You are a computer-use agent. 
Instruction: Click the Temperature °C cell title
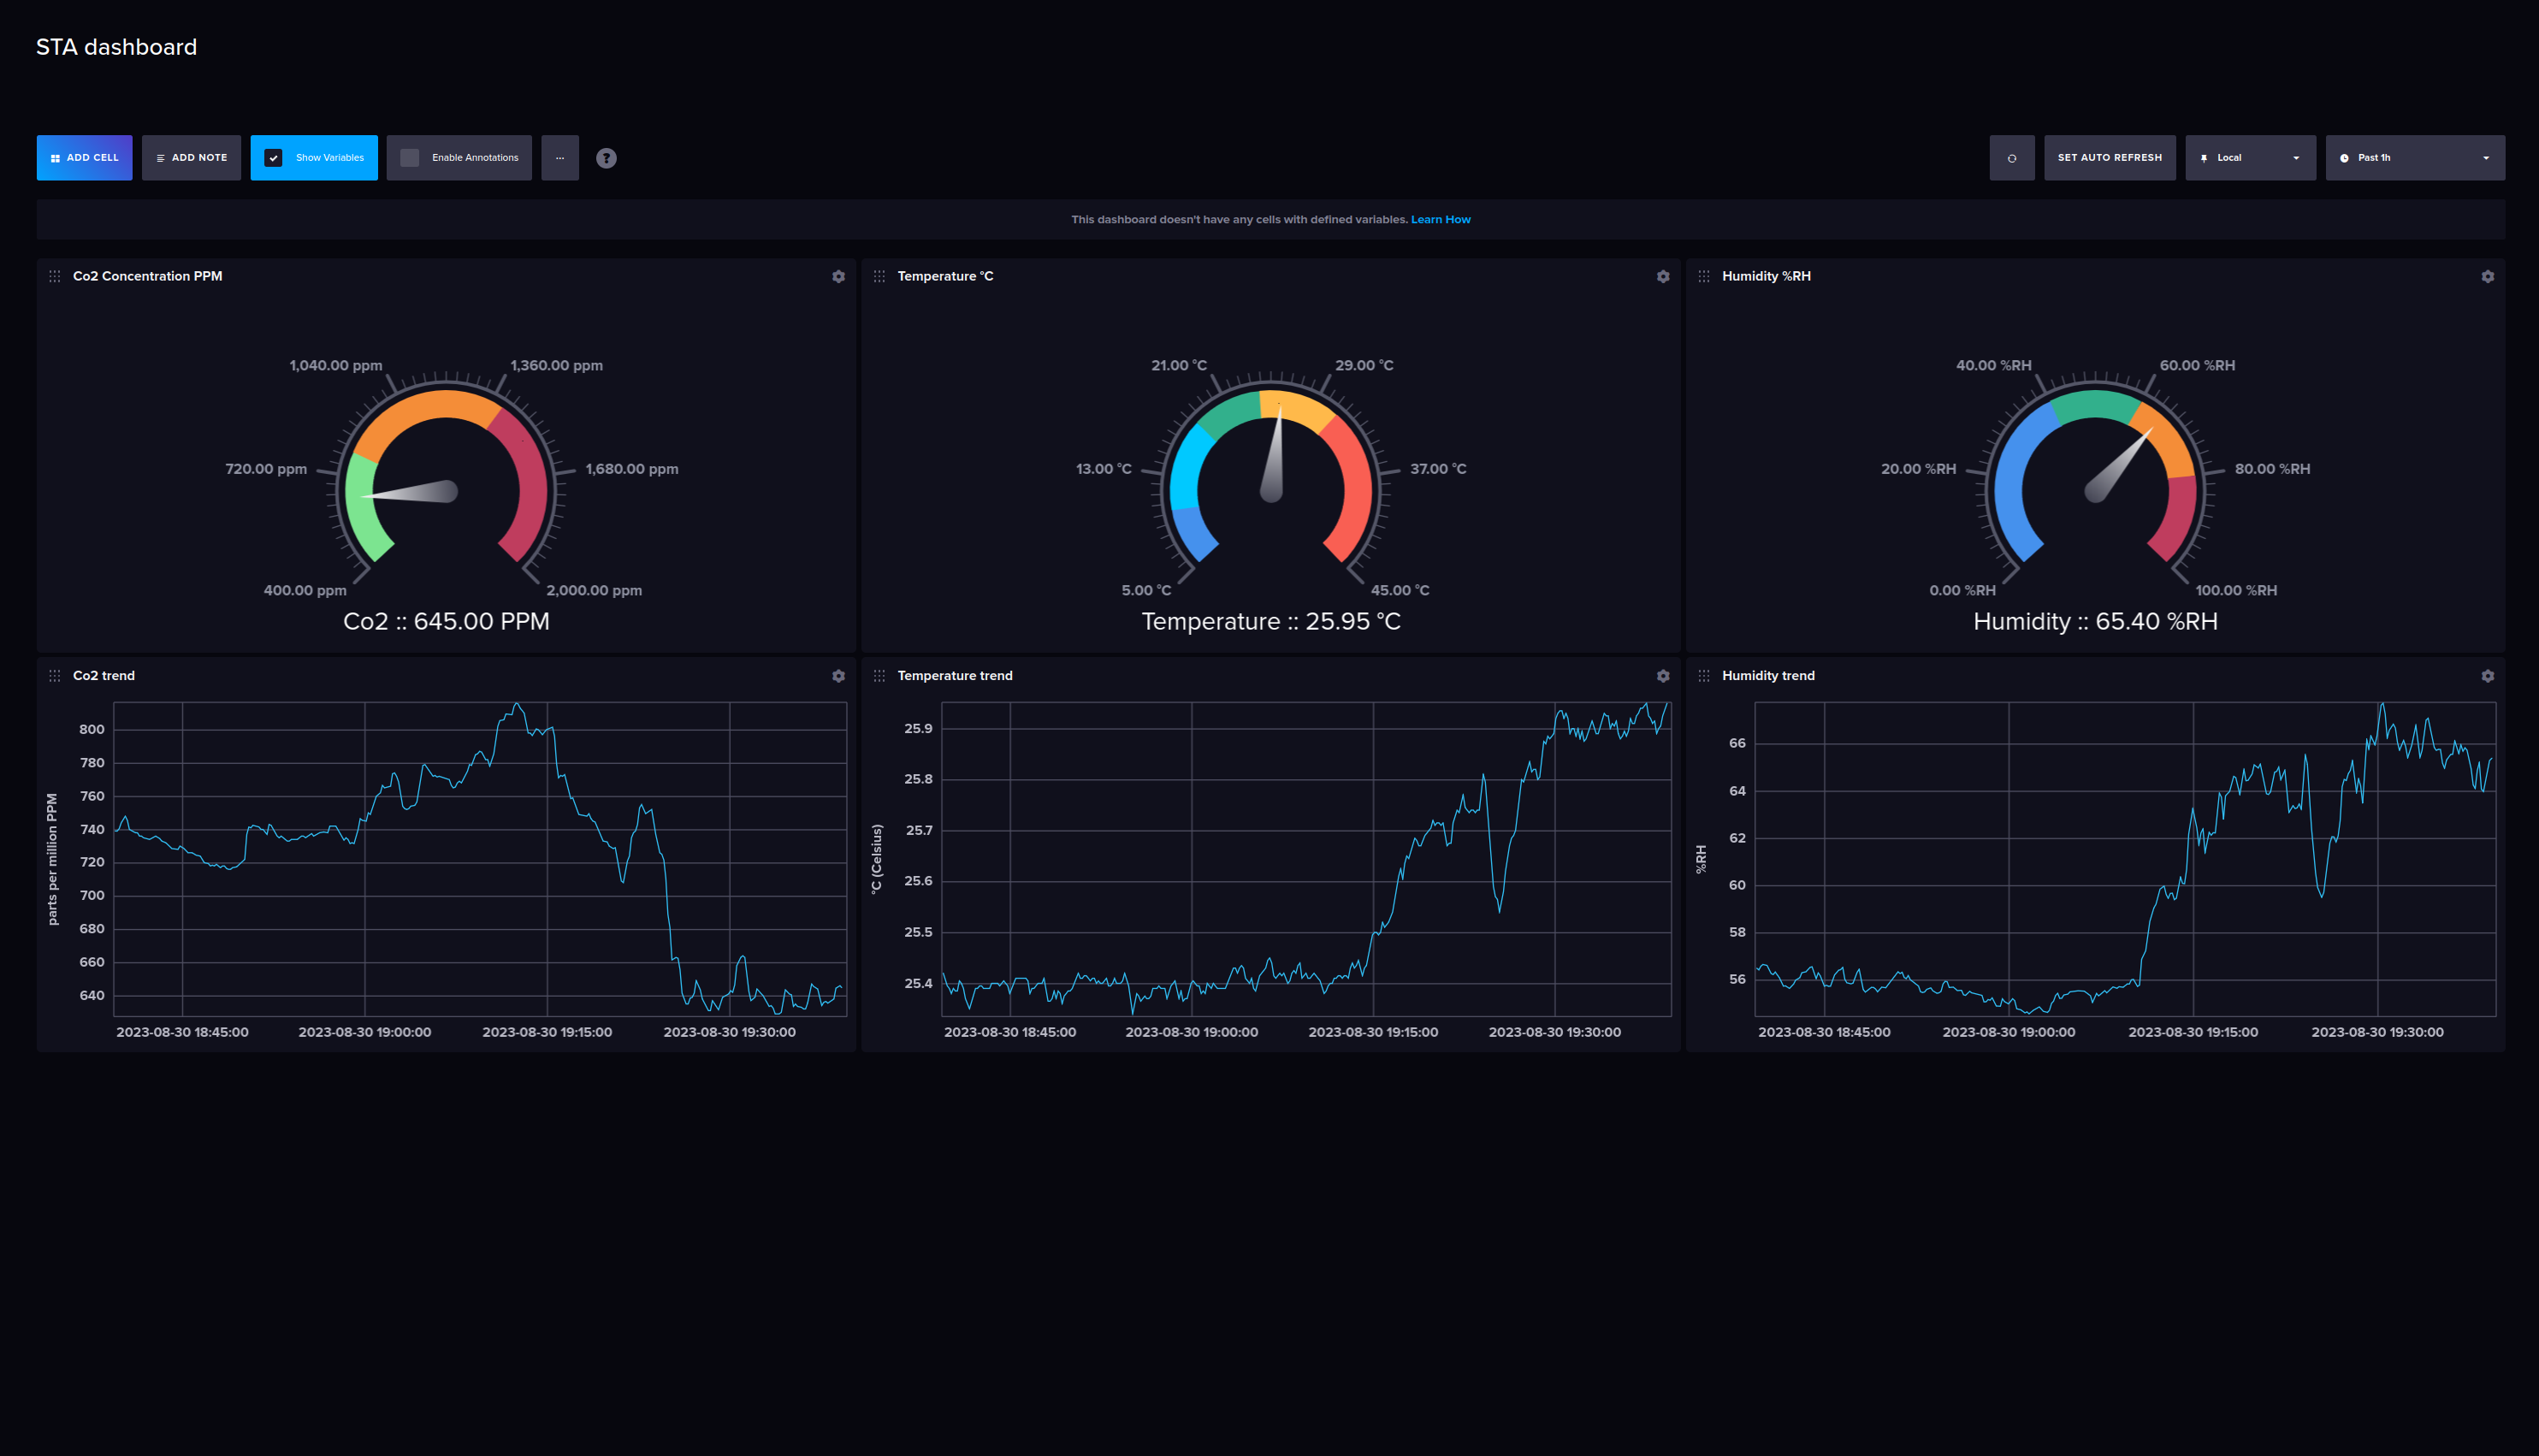[945, 277]
